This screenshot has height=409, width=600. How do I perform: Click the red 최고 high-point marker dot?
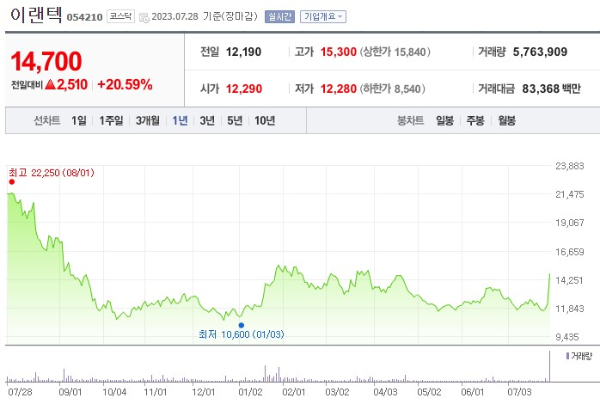[x=12, y=182]
